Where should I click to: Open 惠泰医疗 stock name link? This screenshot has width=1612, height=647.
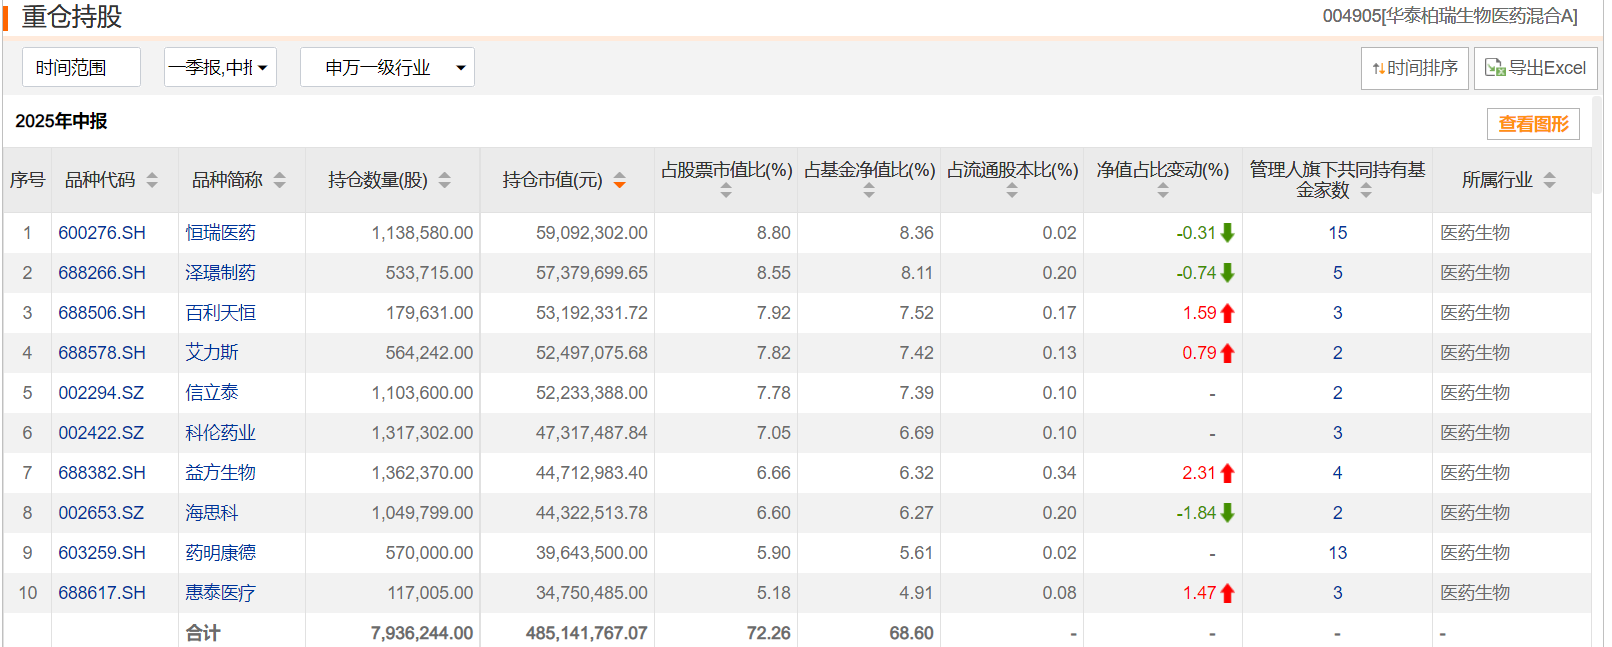tap(220, 593)
